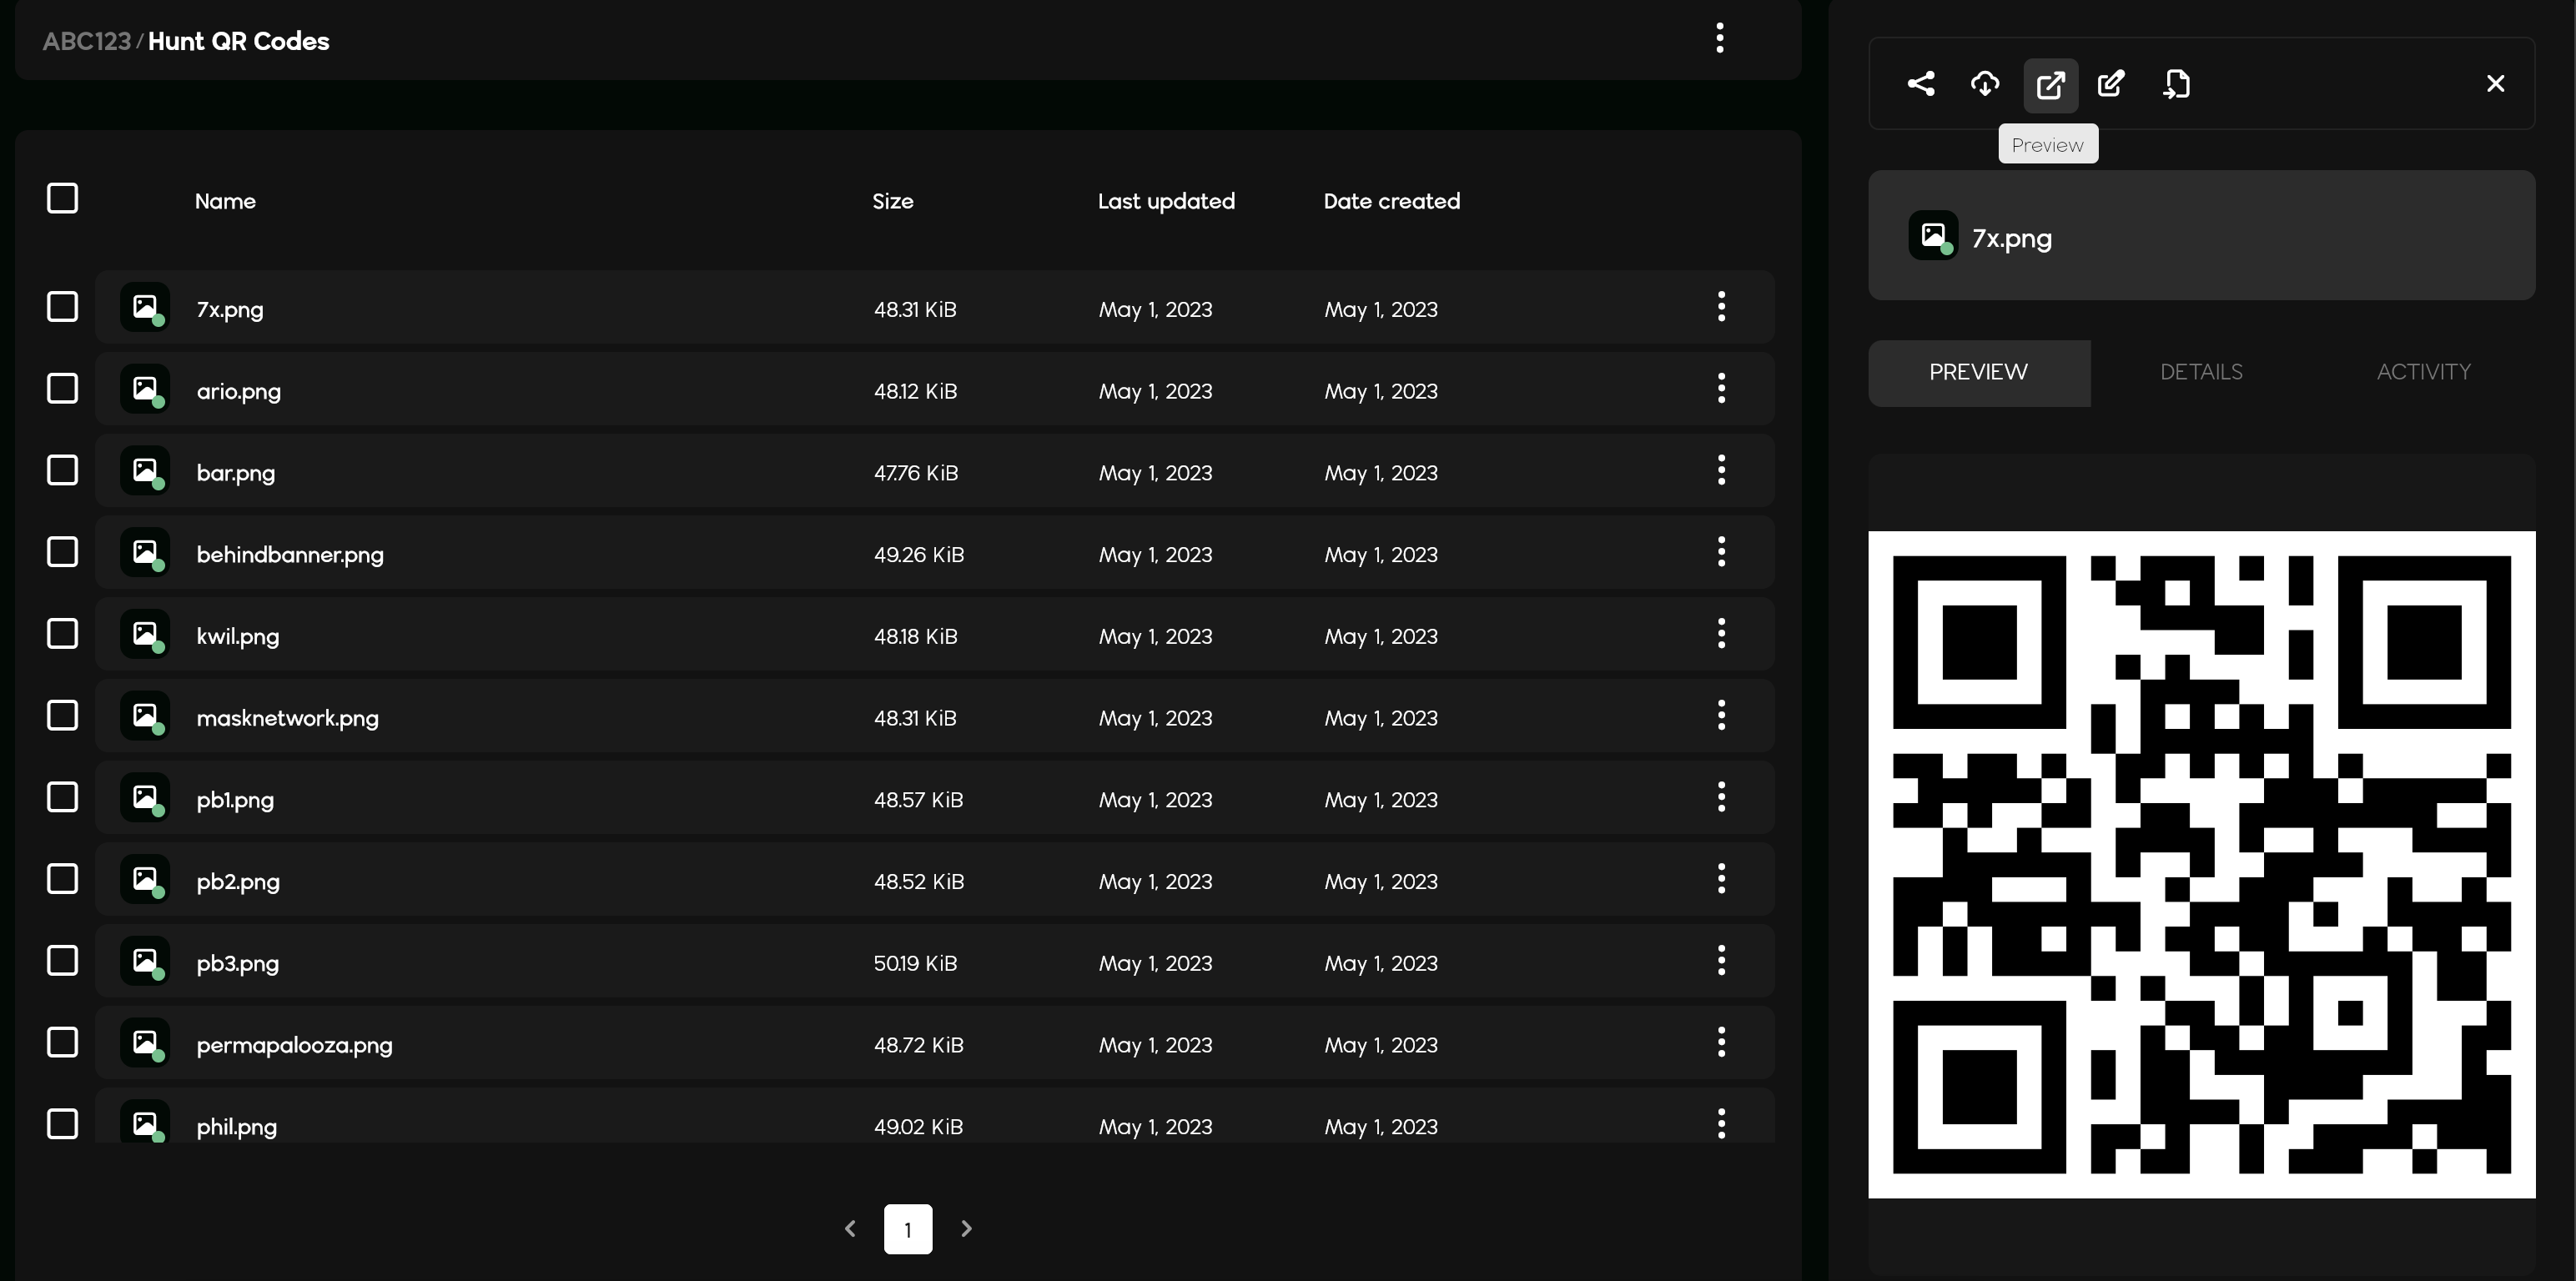This screenshot has width=2576, height=1281.
Task: Click the 47.76 KiB size value
Action: click(x=916, y=473)
